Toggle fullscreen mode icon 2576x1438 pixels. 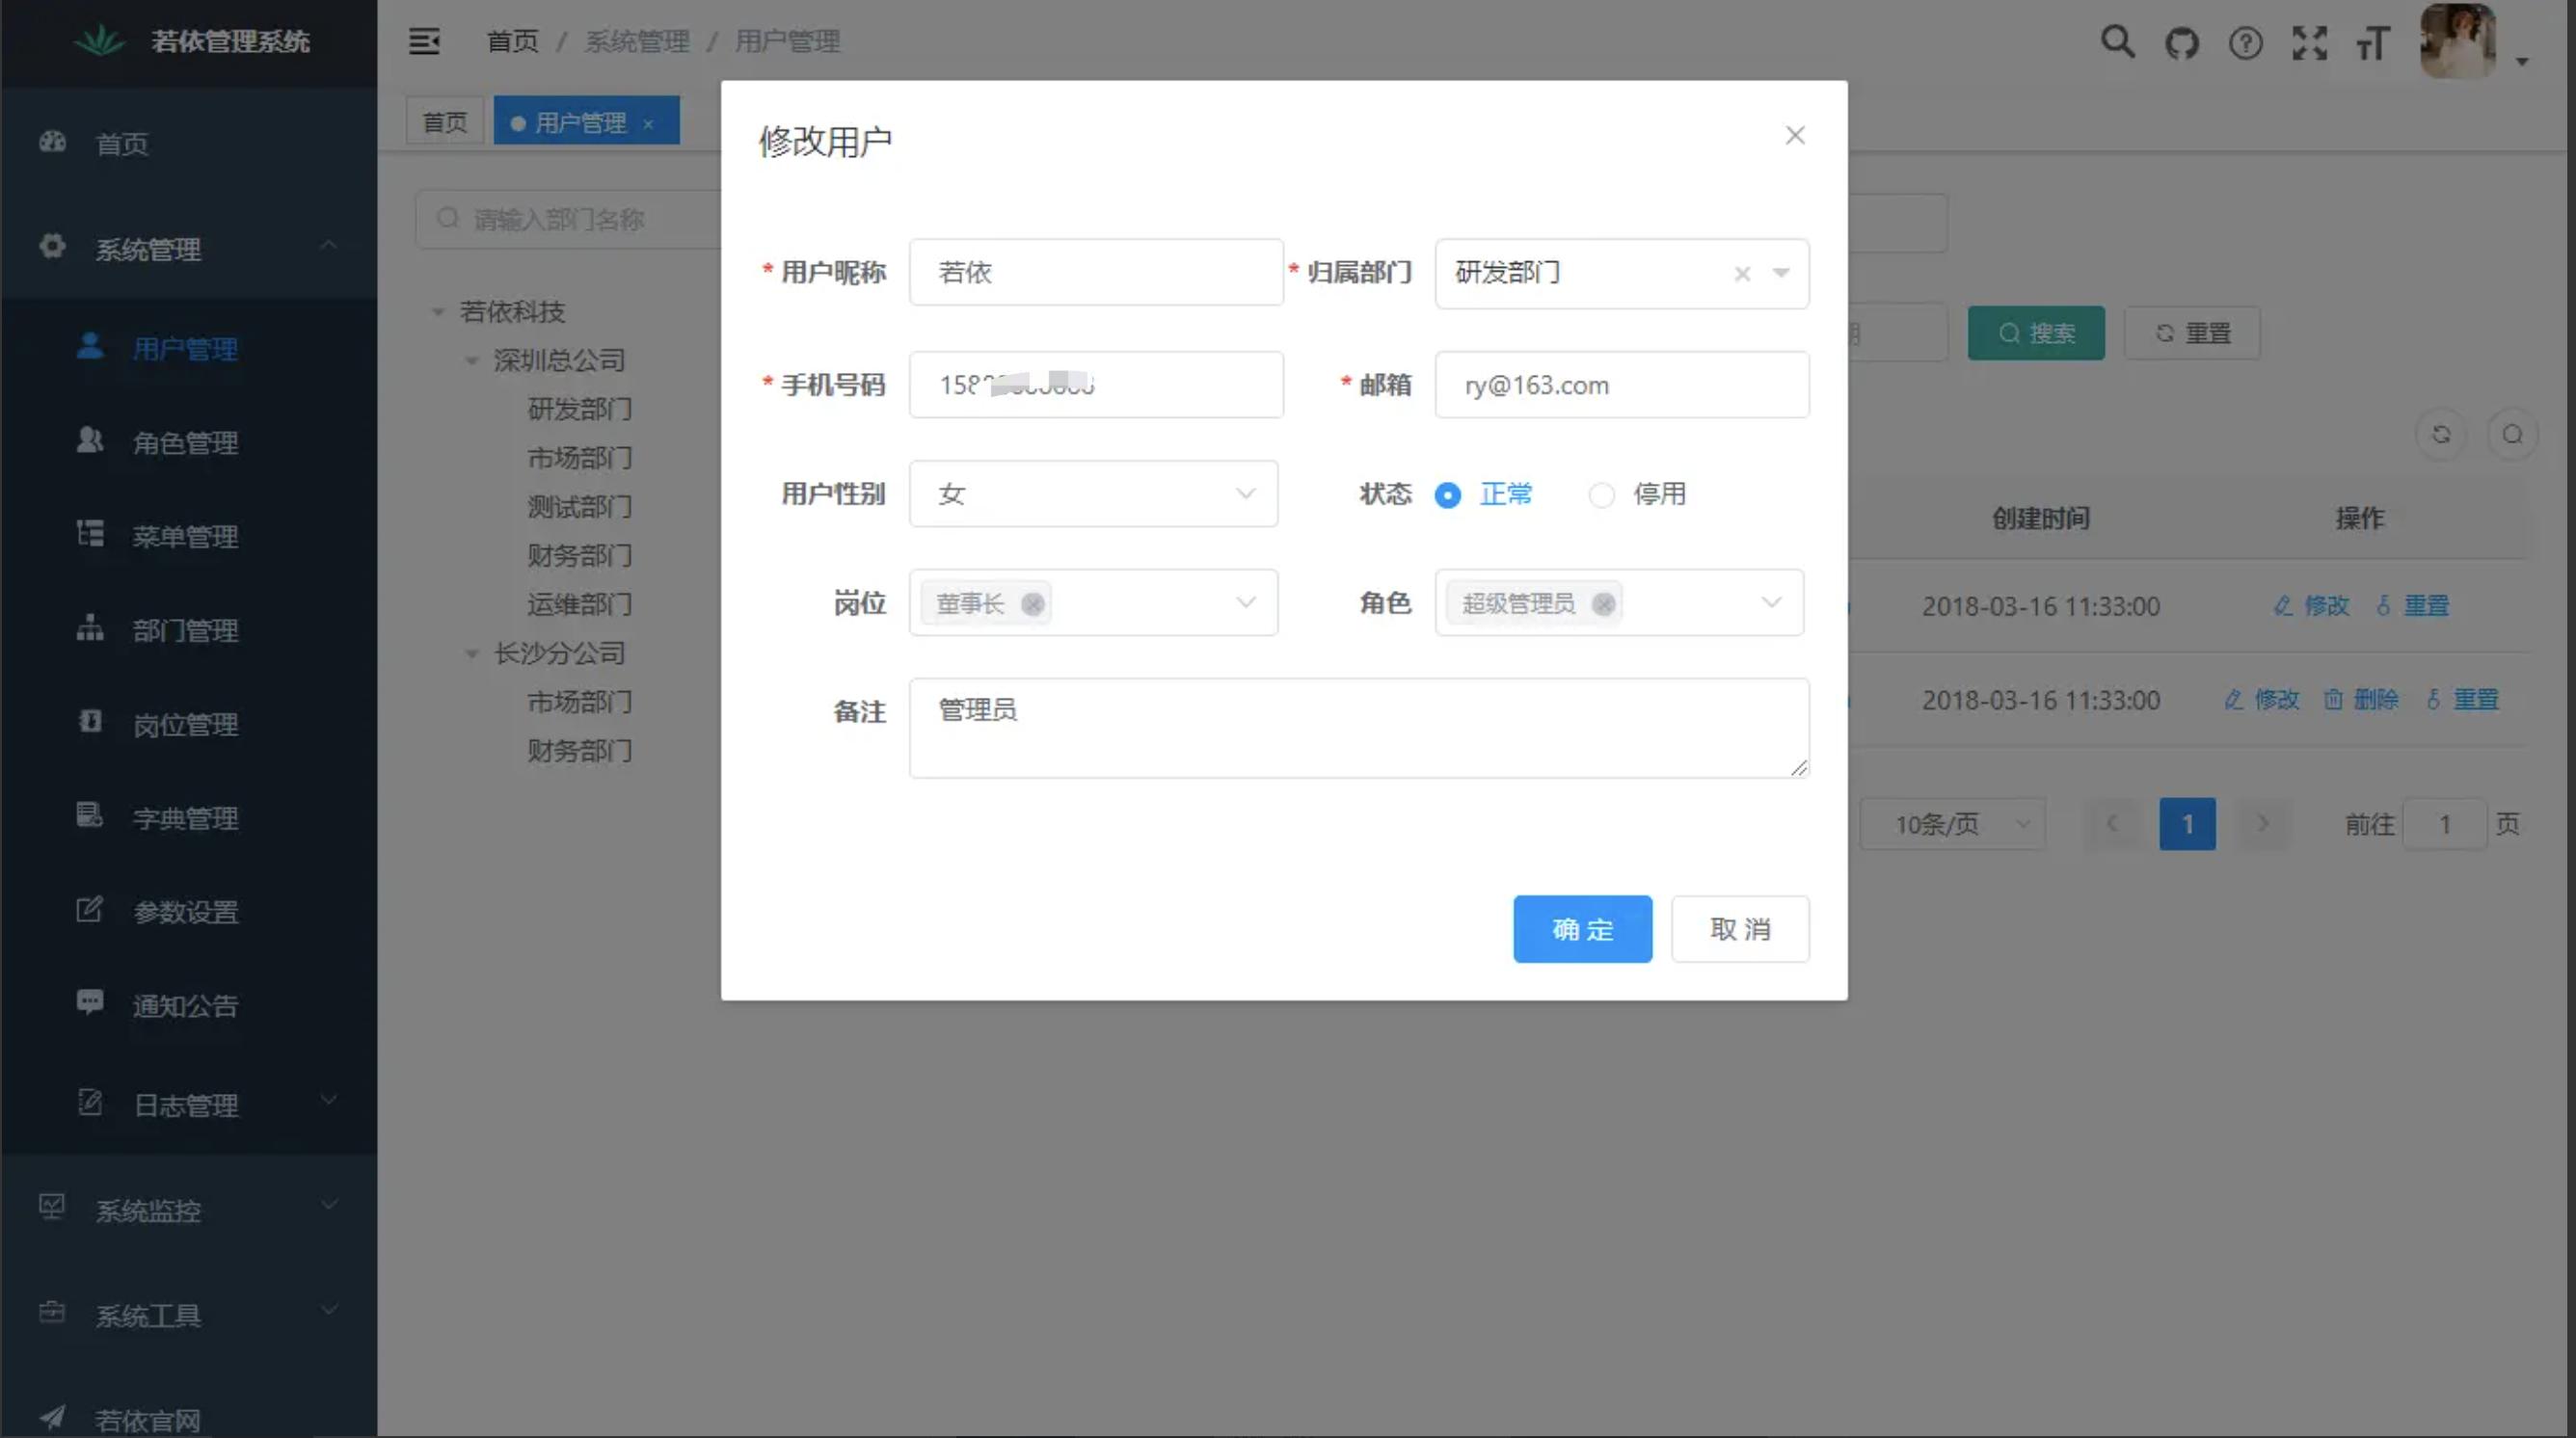2310,42
